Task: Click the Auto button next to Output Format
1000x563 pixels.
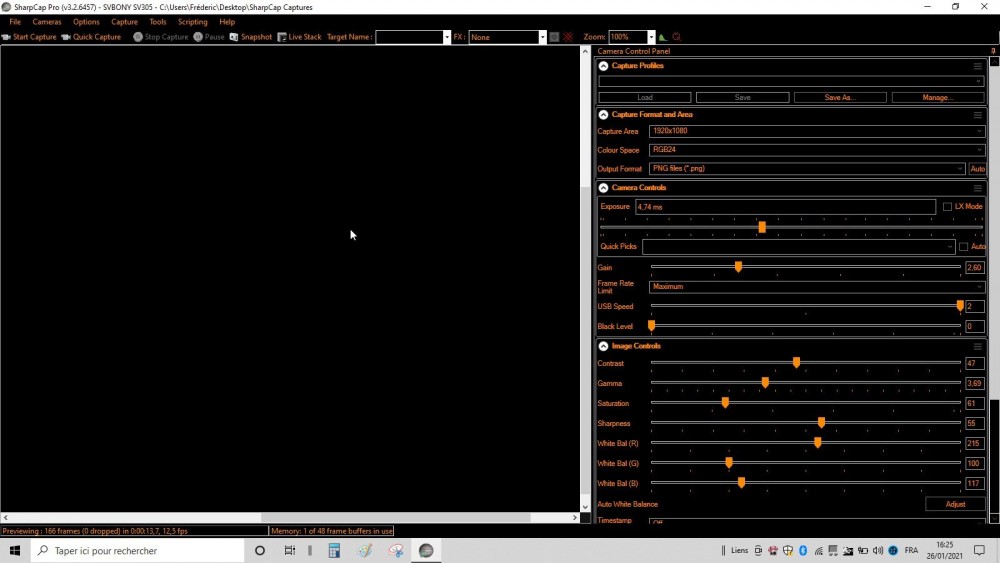Action: click(977, 169)
